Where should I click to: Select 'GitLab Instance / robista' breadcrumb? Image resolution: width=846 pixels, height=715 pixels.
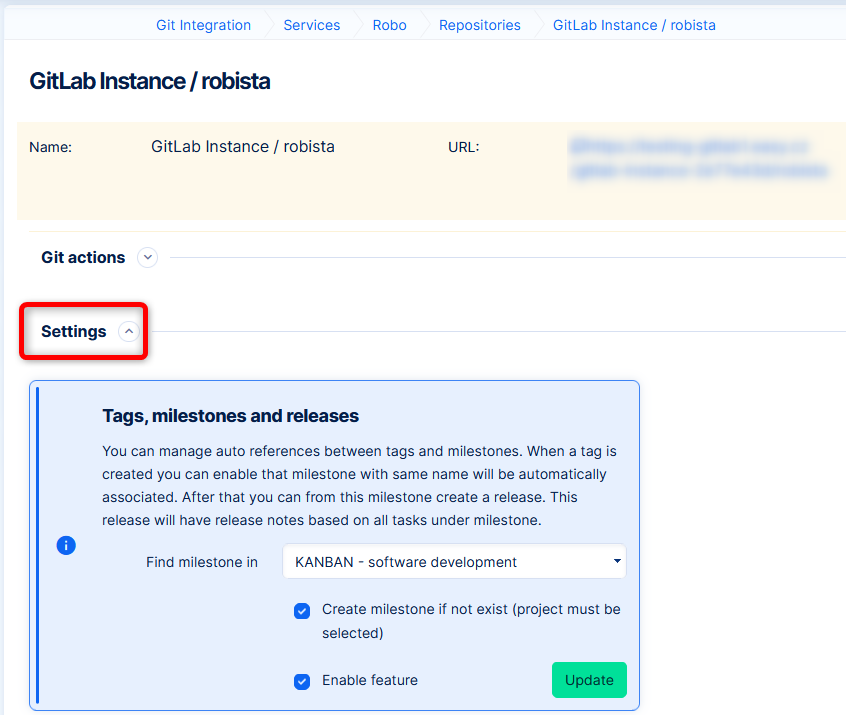(x=634, y=25)
